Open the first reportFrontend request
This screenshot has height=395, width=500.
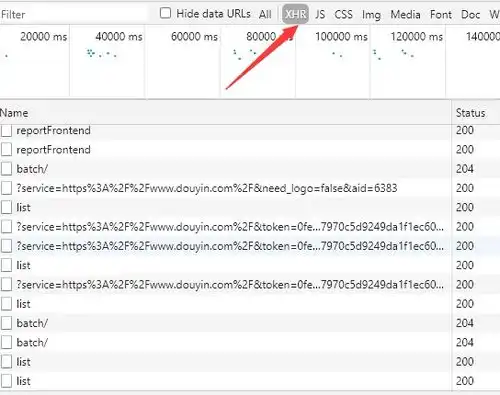click(53, 130)
